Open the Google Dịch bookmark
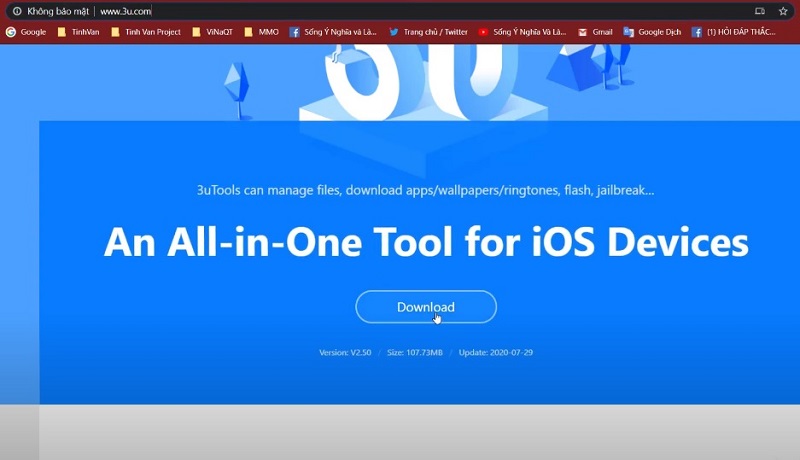Image resolution: width=800 pixels, height=460 pixels. pyautogui.click(x=652, y=32)
